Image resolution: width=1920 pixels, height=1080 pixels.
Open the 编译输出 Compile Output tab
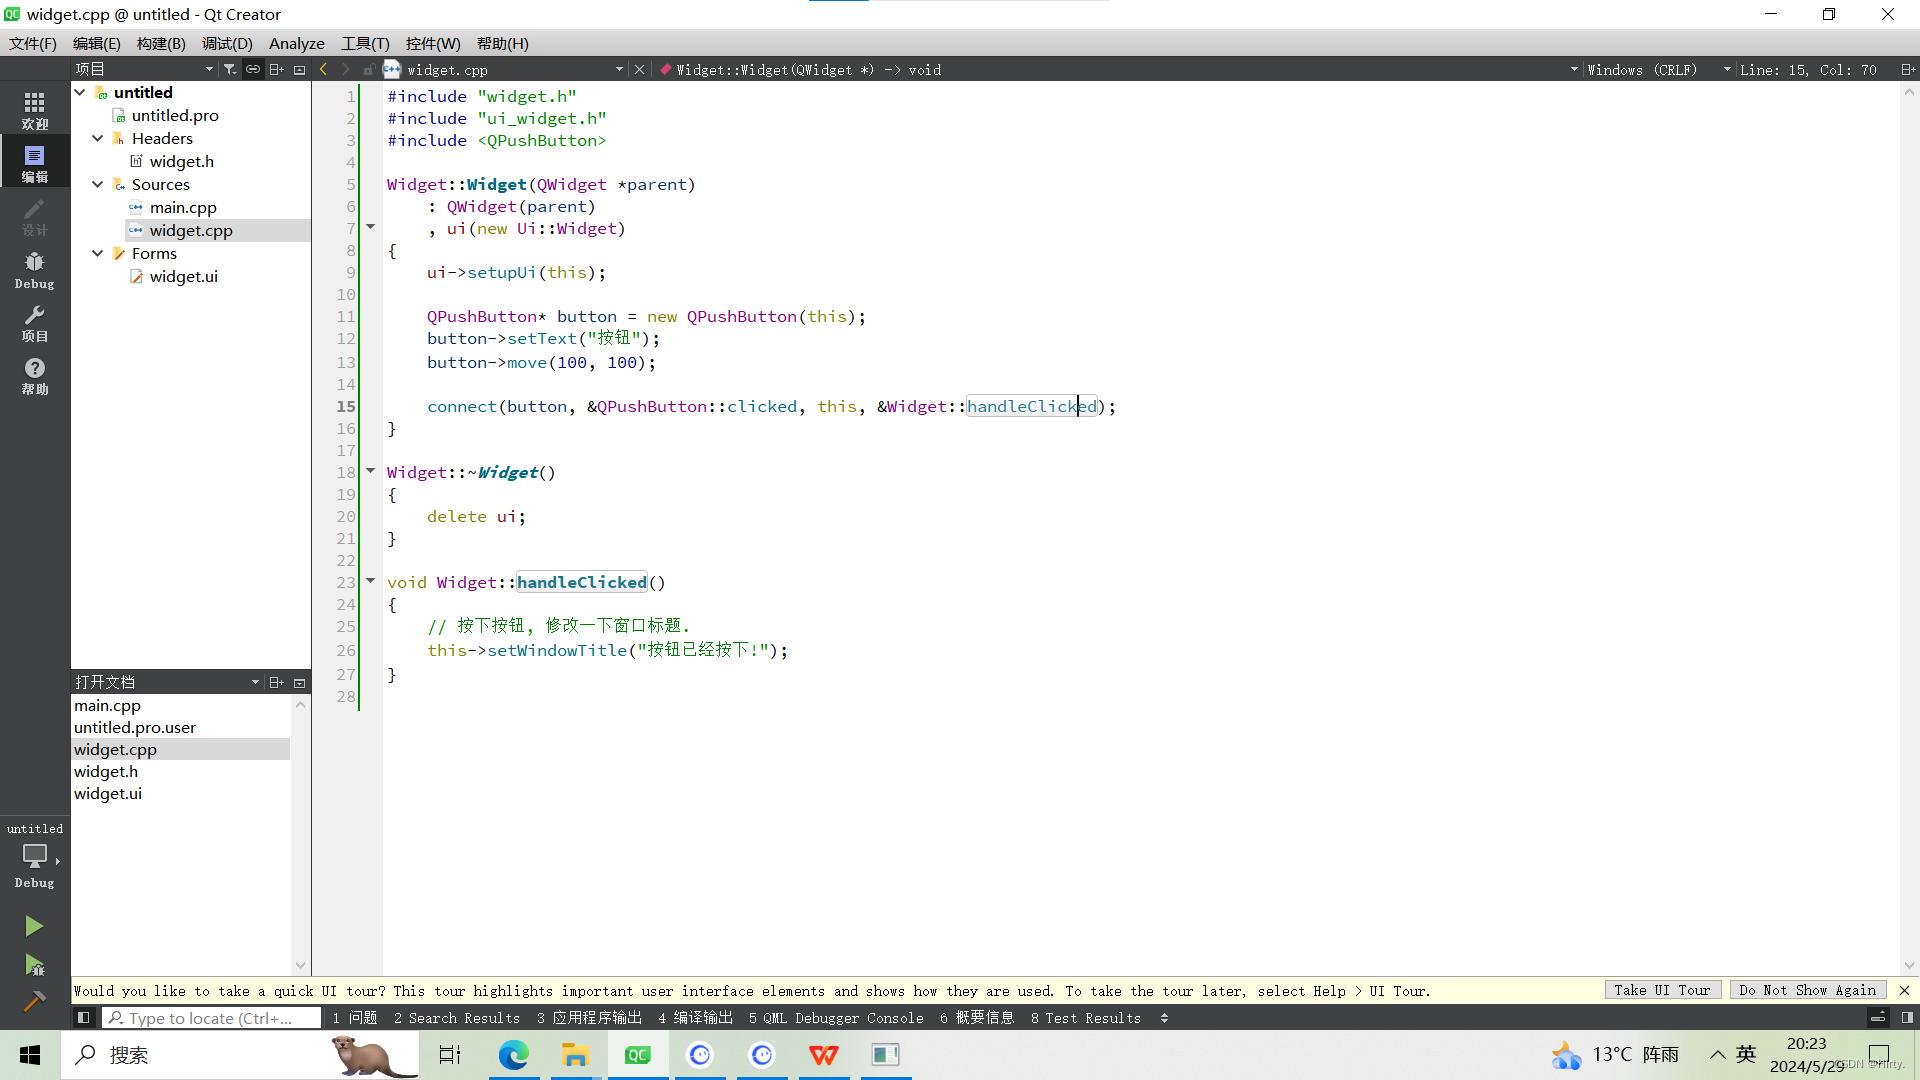click(x=695, y=1018)
